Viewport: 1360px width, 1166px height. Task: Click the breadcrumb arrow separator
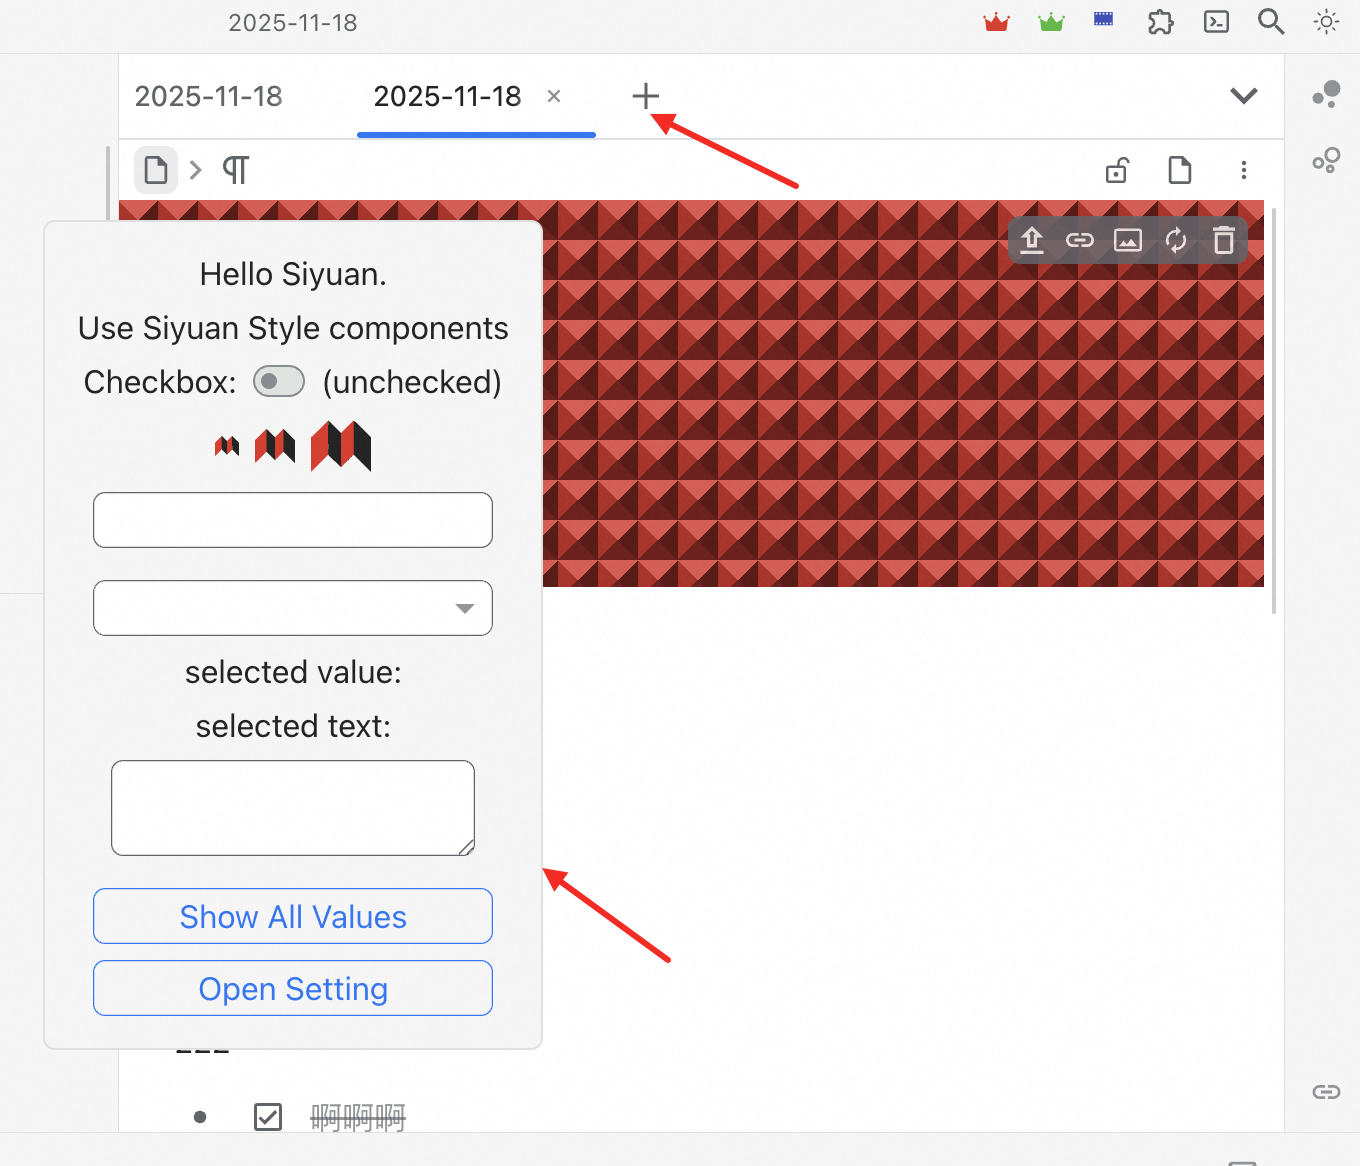click(196, 170)
